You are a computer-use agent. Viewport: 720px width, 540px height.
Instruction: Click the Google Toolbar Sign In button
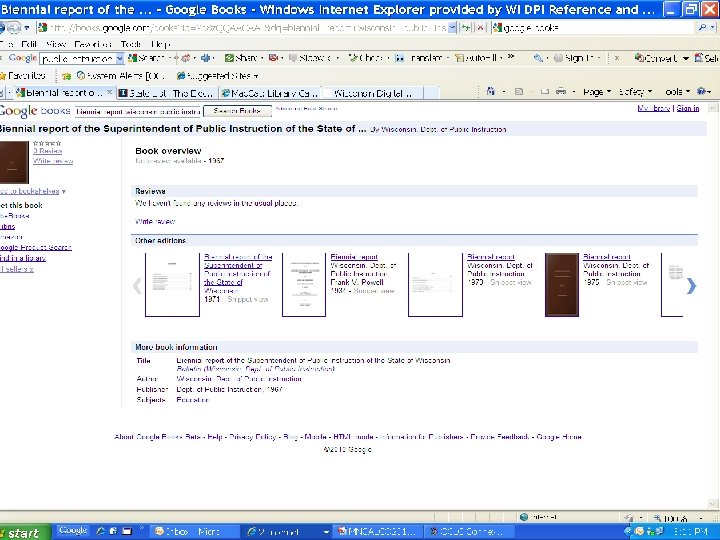point(573,58)
